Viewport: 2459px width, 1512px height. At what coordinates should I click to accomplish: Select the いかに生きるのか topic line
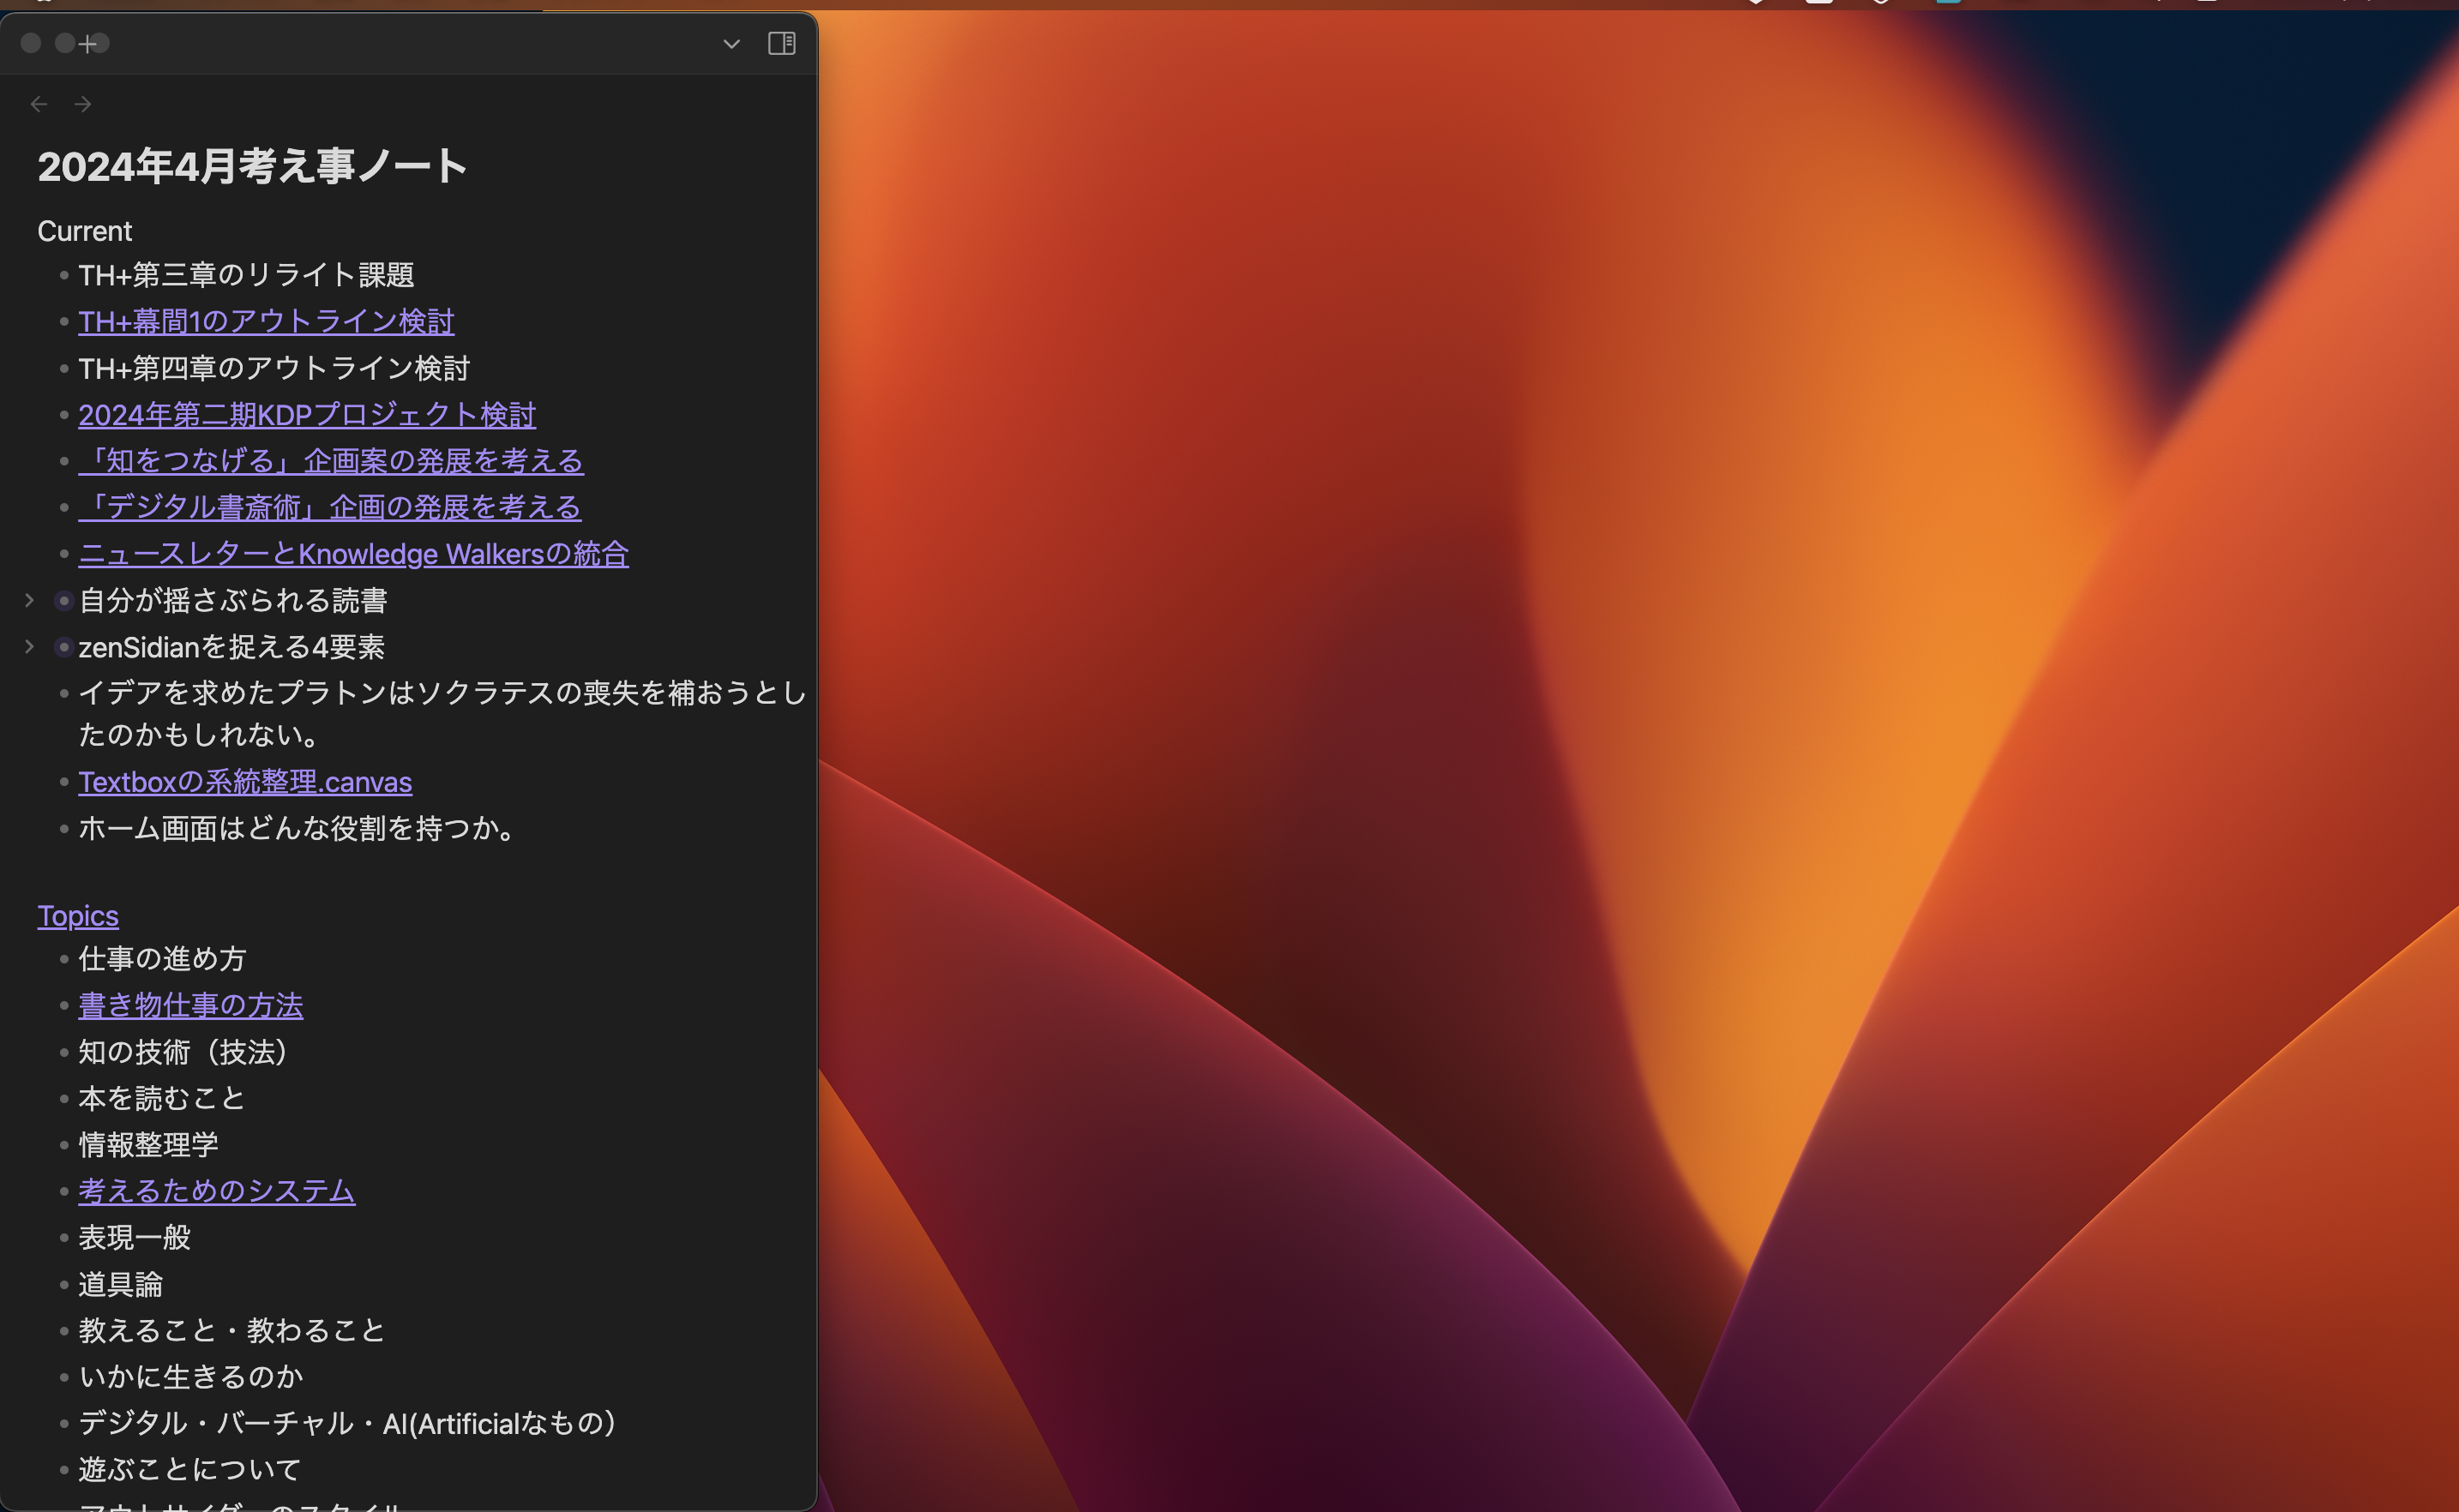click(191, 1377)
